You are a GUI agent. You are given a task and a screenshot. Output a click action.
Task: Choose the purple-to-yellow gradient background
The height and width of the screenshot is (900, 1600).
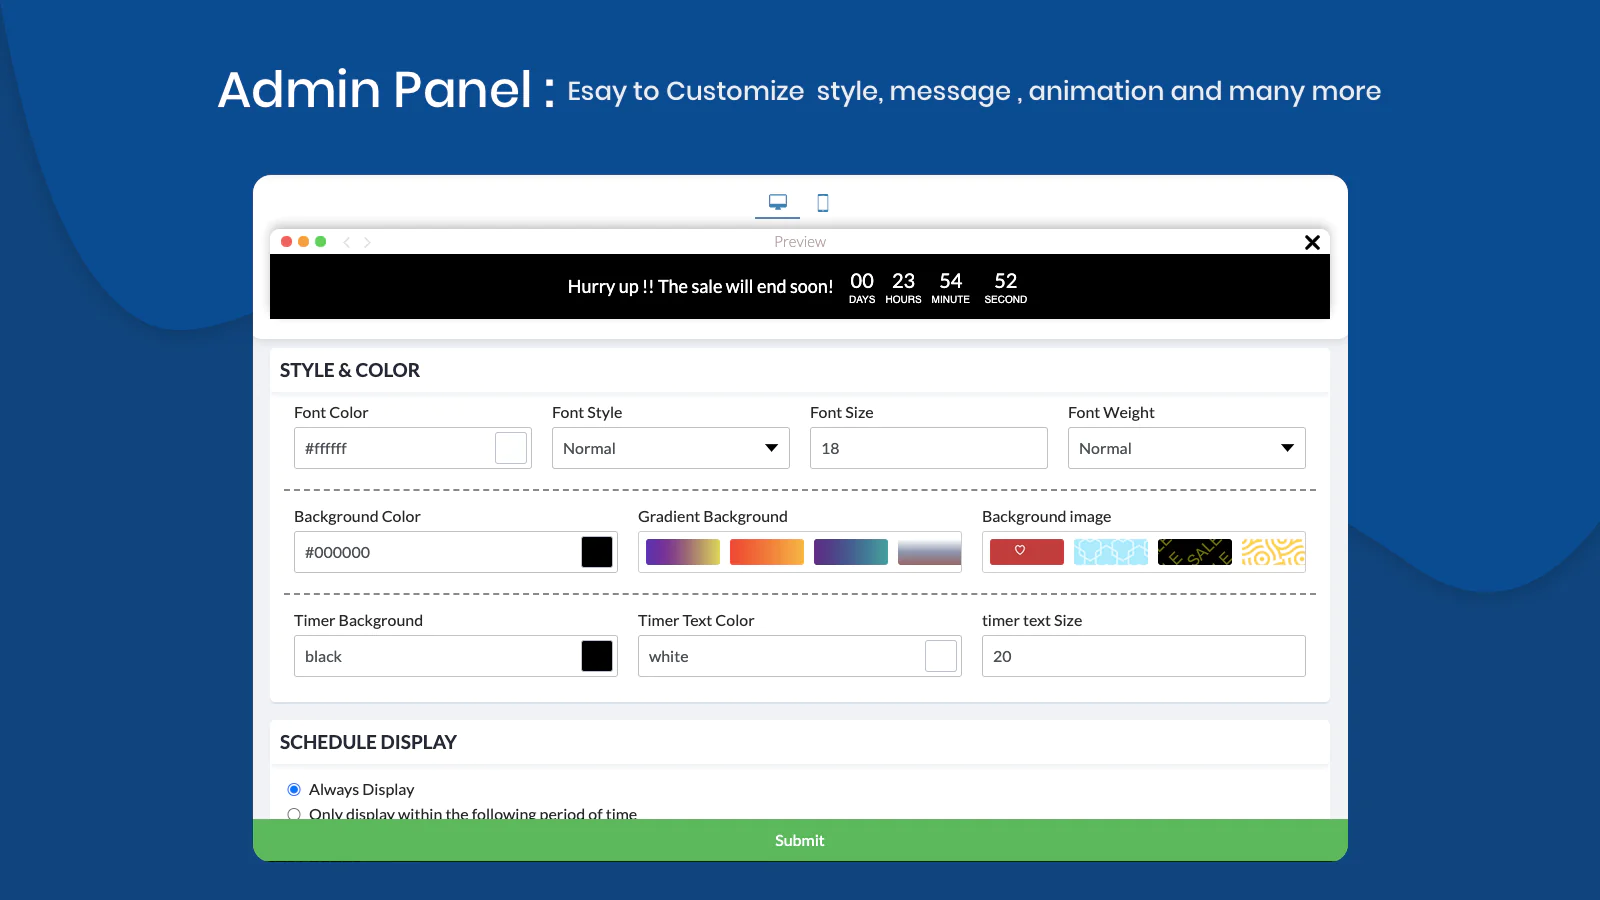click(x=682, y=552)
